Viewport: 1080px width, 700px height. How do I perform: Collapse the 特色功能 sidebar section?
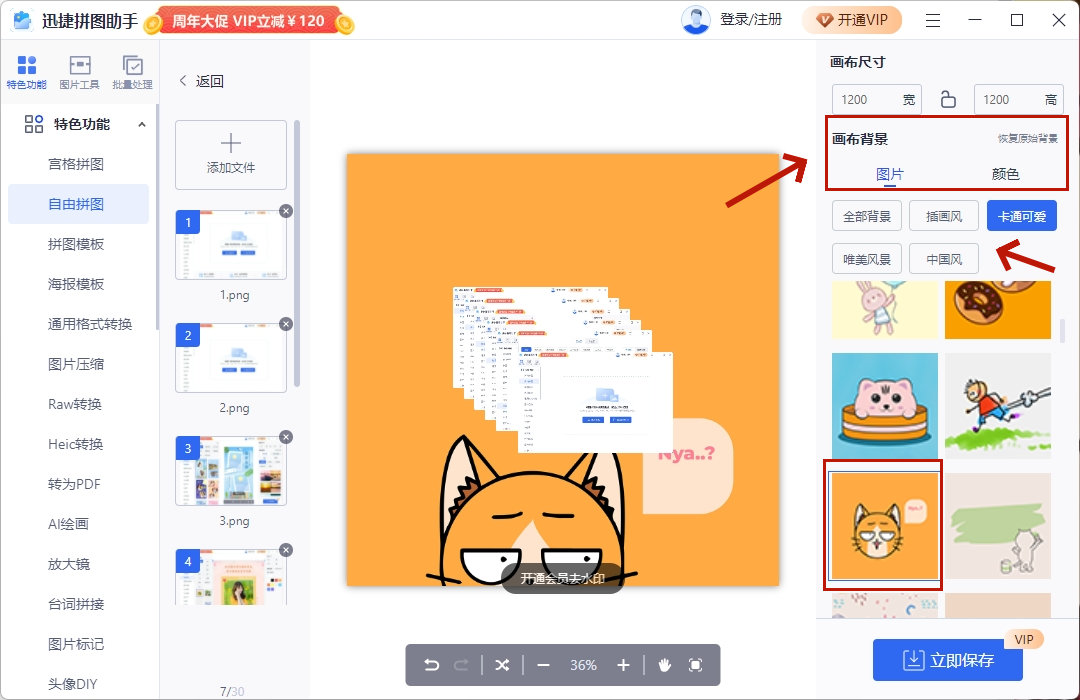coord(141,125)
